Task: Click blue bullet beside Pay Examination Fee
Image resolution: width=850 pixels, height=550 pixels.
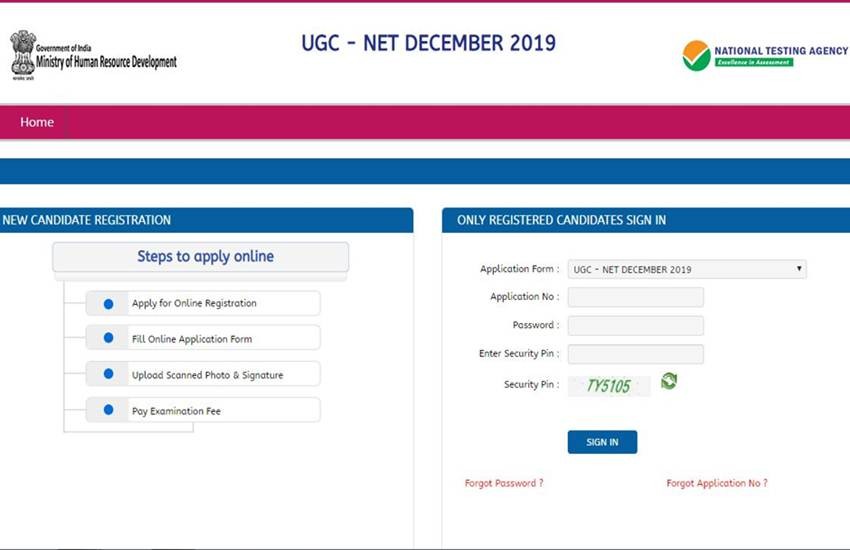Action: click(108, 410)
